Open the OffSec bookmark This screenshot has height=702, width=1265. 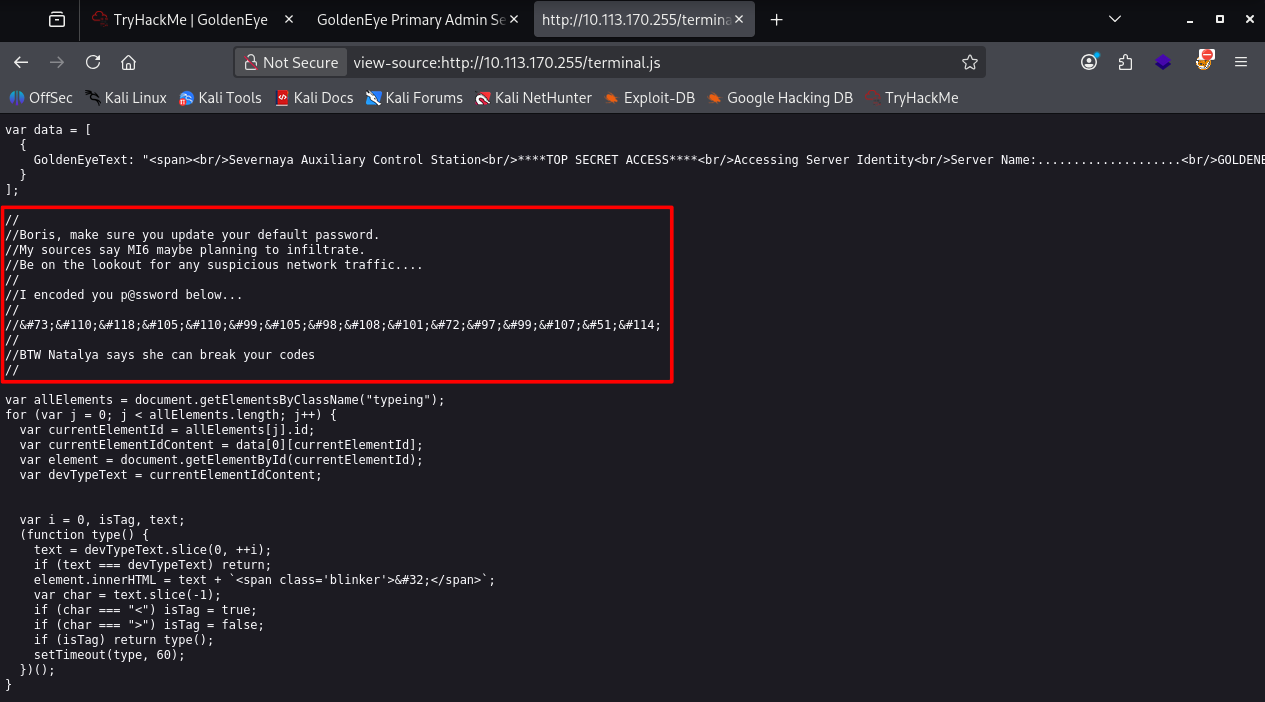click(41, 98)
